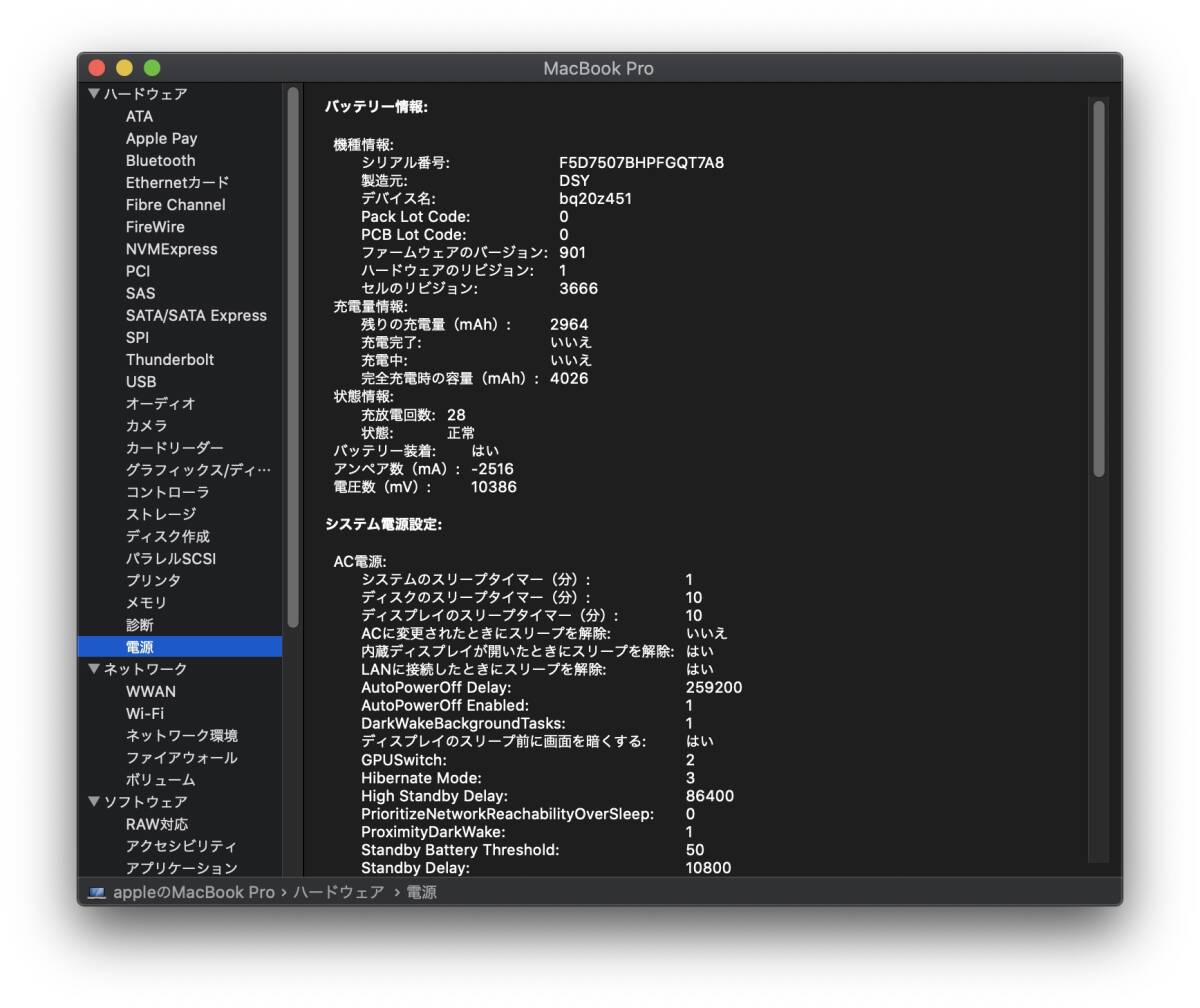Click the Standby Delay value 10800
Screen dimensions: 1200x1008
pyautogui.click(x=708, y=868)
